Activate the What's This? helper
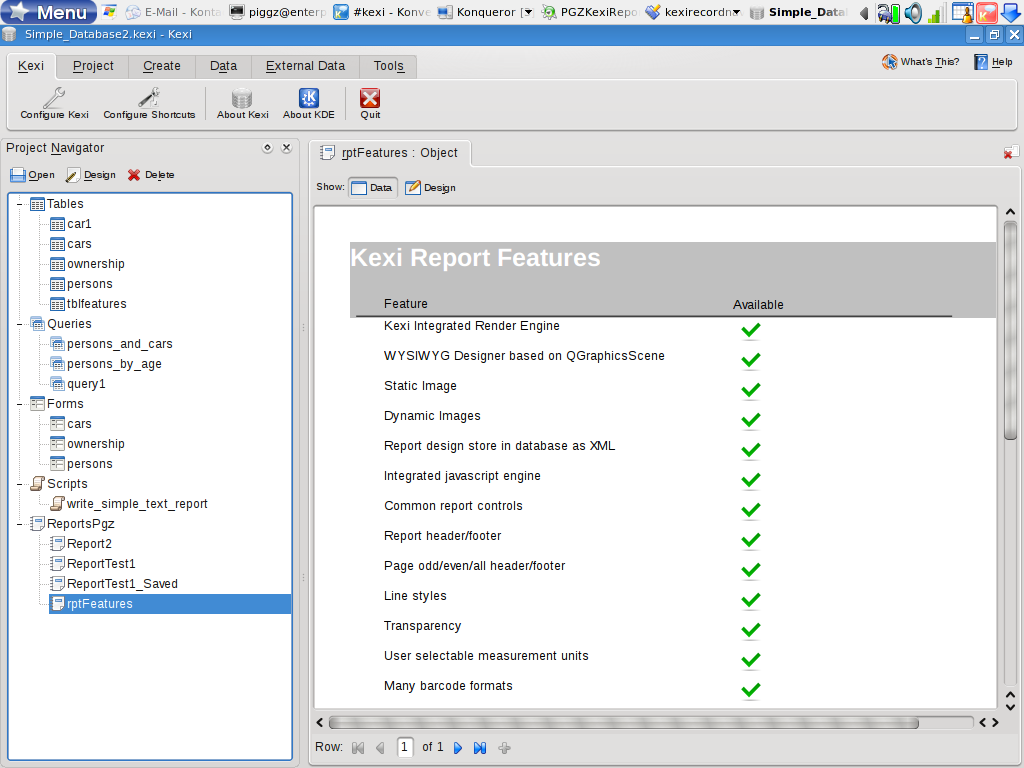The image size is (1024, 768). [x=921, y=62]
